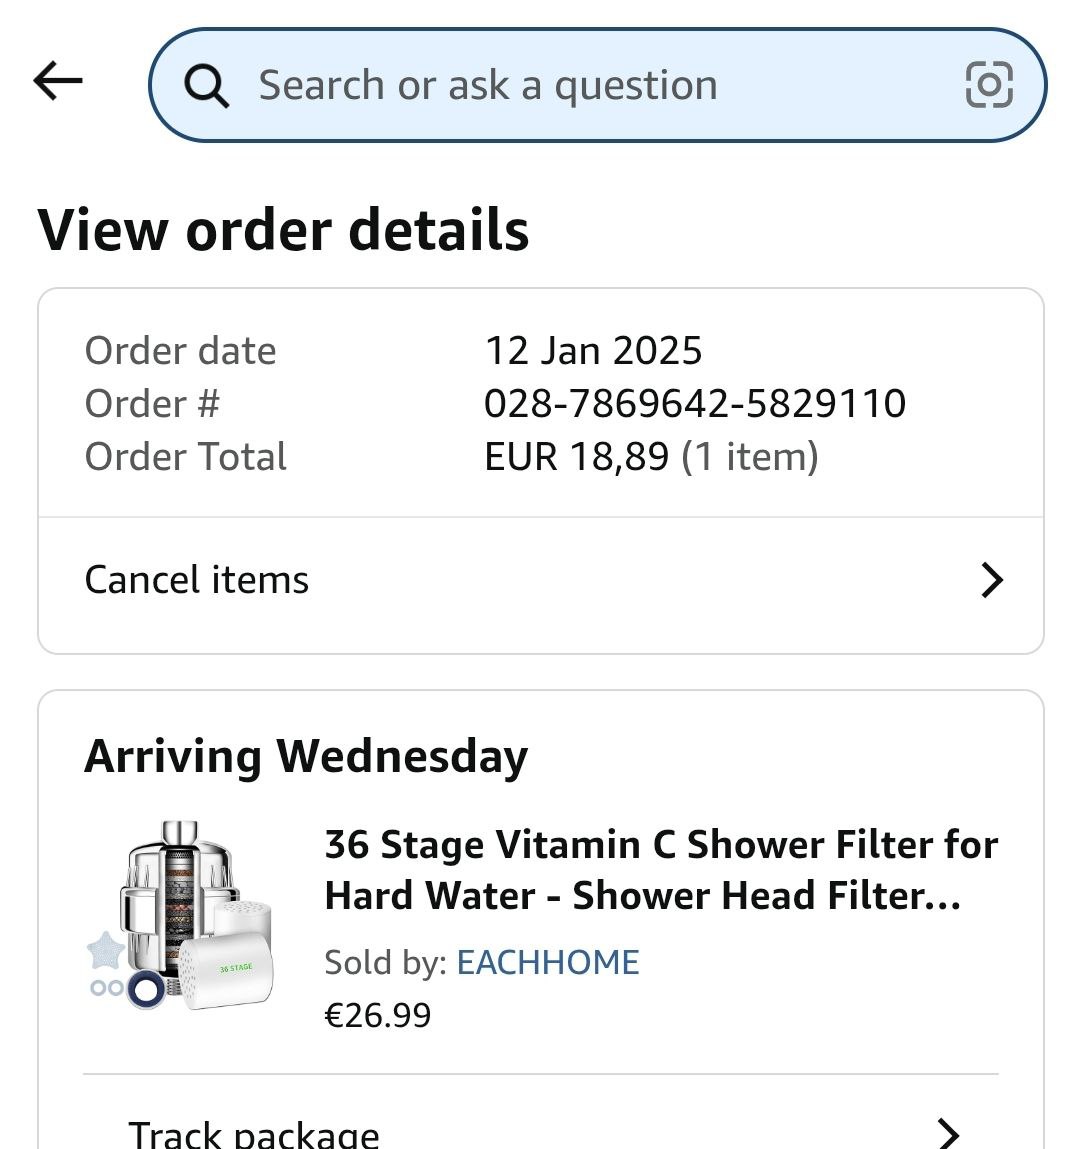Click the Order # label
Screen dimensions: 1080x1149
click(x=152, y=404)
